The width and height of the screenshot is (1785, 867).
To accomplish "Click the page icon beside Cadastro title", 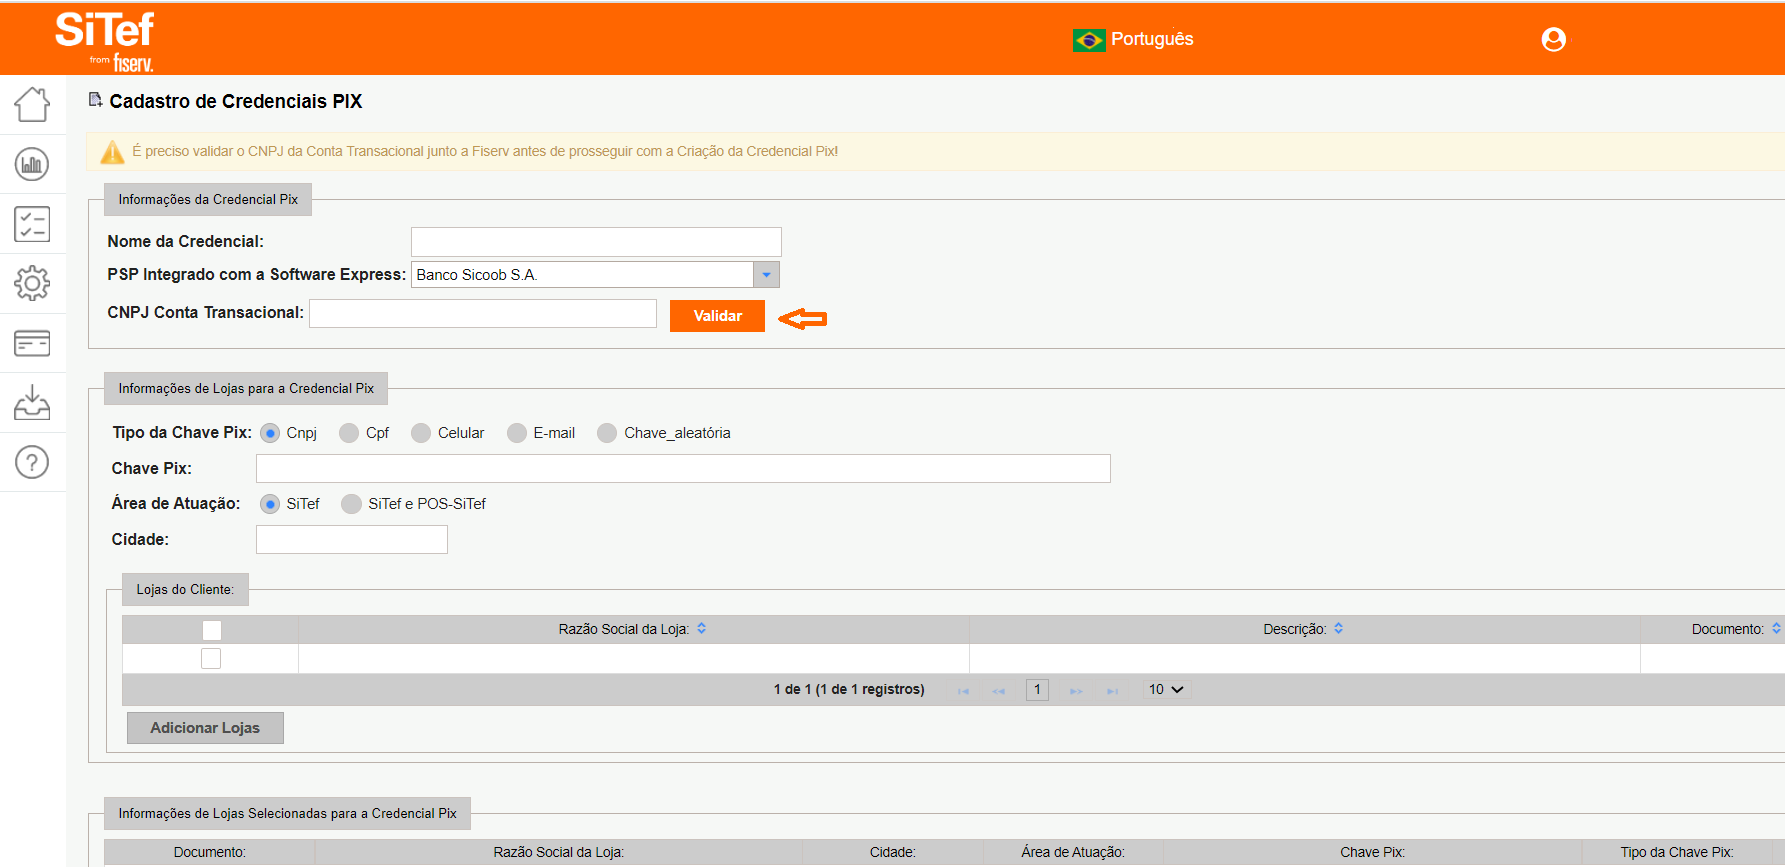I will 96,100.
